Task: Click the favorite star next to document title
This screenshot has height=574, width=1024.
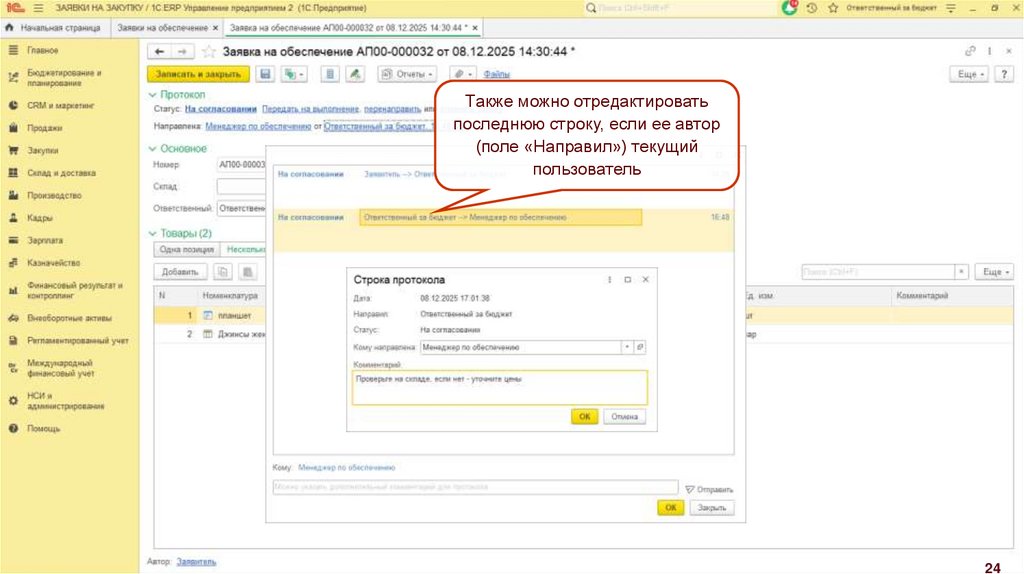Action: pyautogui.click(x=209, y=51)
